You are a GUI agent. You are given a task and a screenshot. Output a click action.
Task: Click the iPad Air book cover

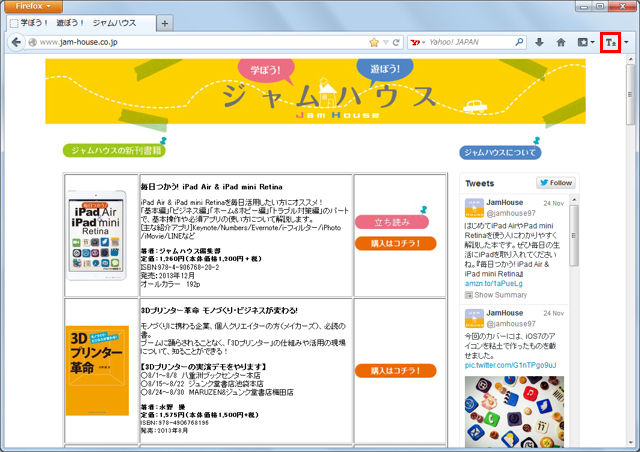(x=97, y=235)
